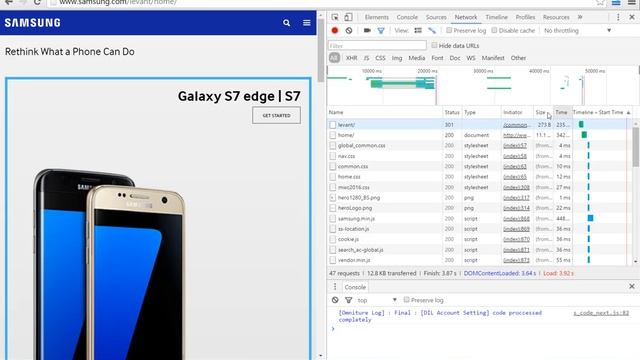Click the Samsung search magnifier icon
This screenshot has height=360, width=640.
click(x=287, y=23)
